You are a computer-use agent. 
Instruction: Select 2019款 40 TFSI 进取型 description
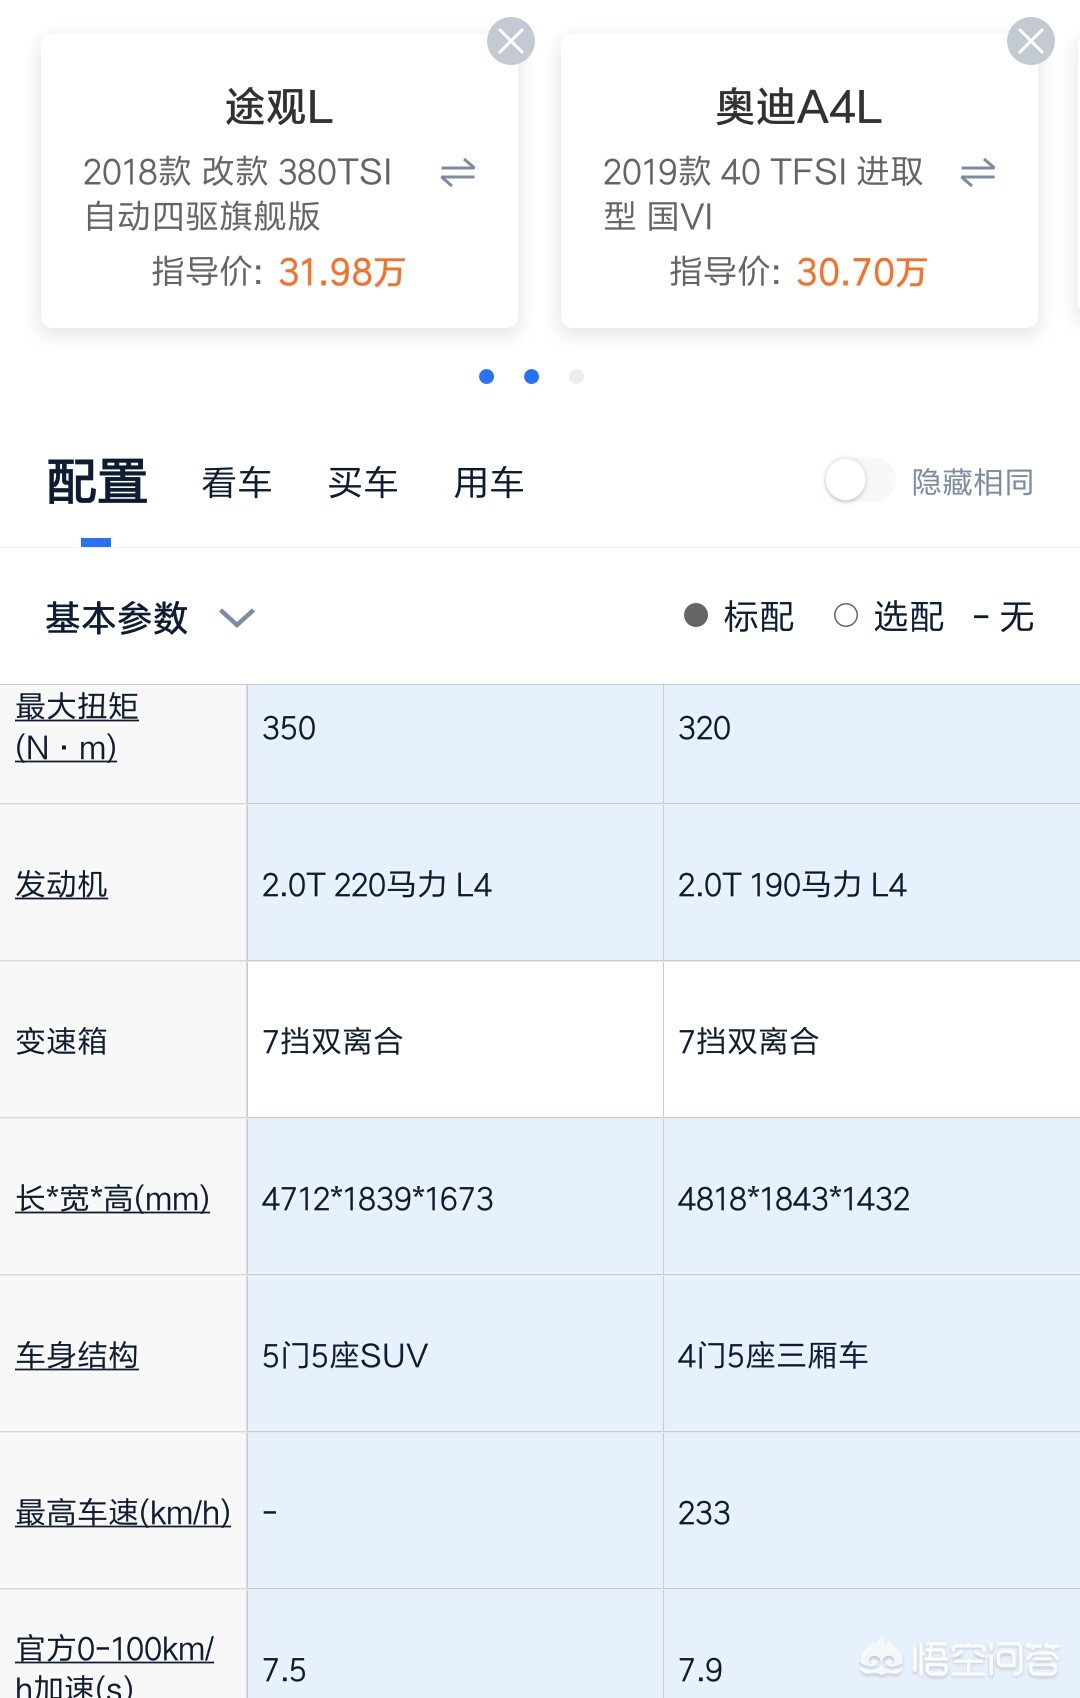click(763, 194)
